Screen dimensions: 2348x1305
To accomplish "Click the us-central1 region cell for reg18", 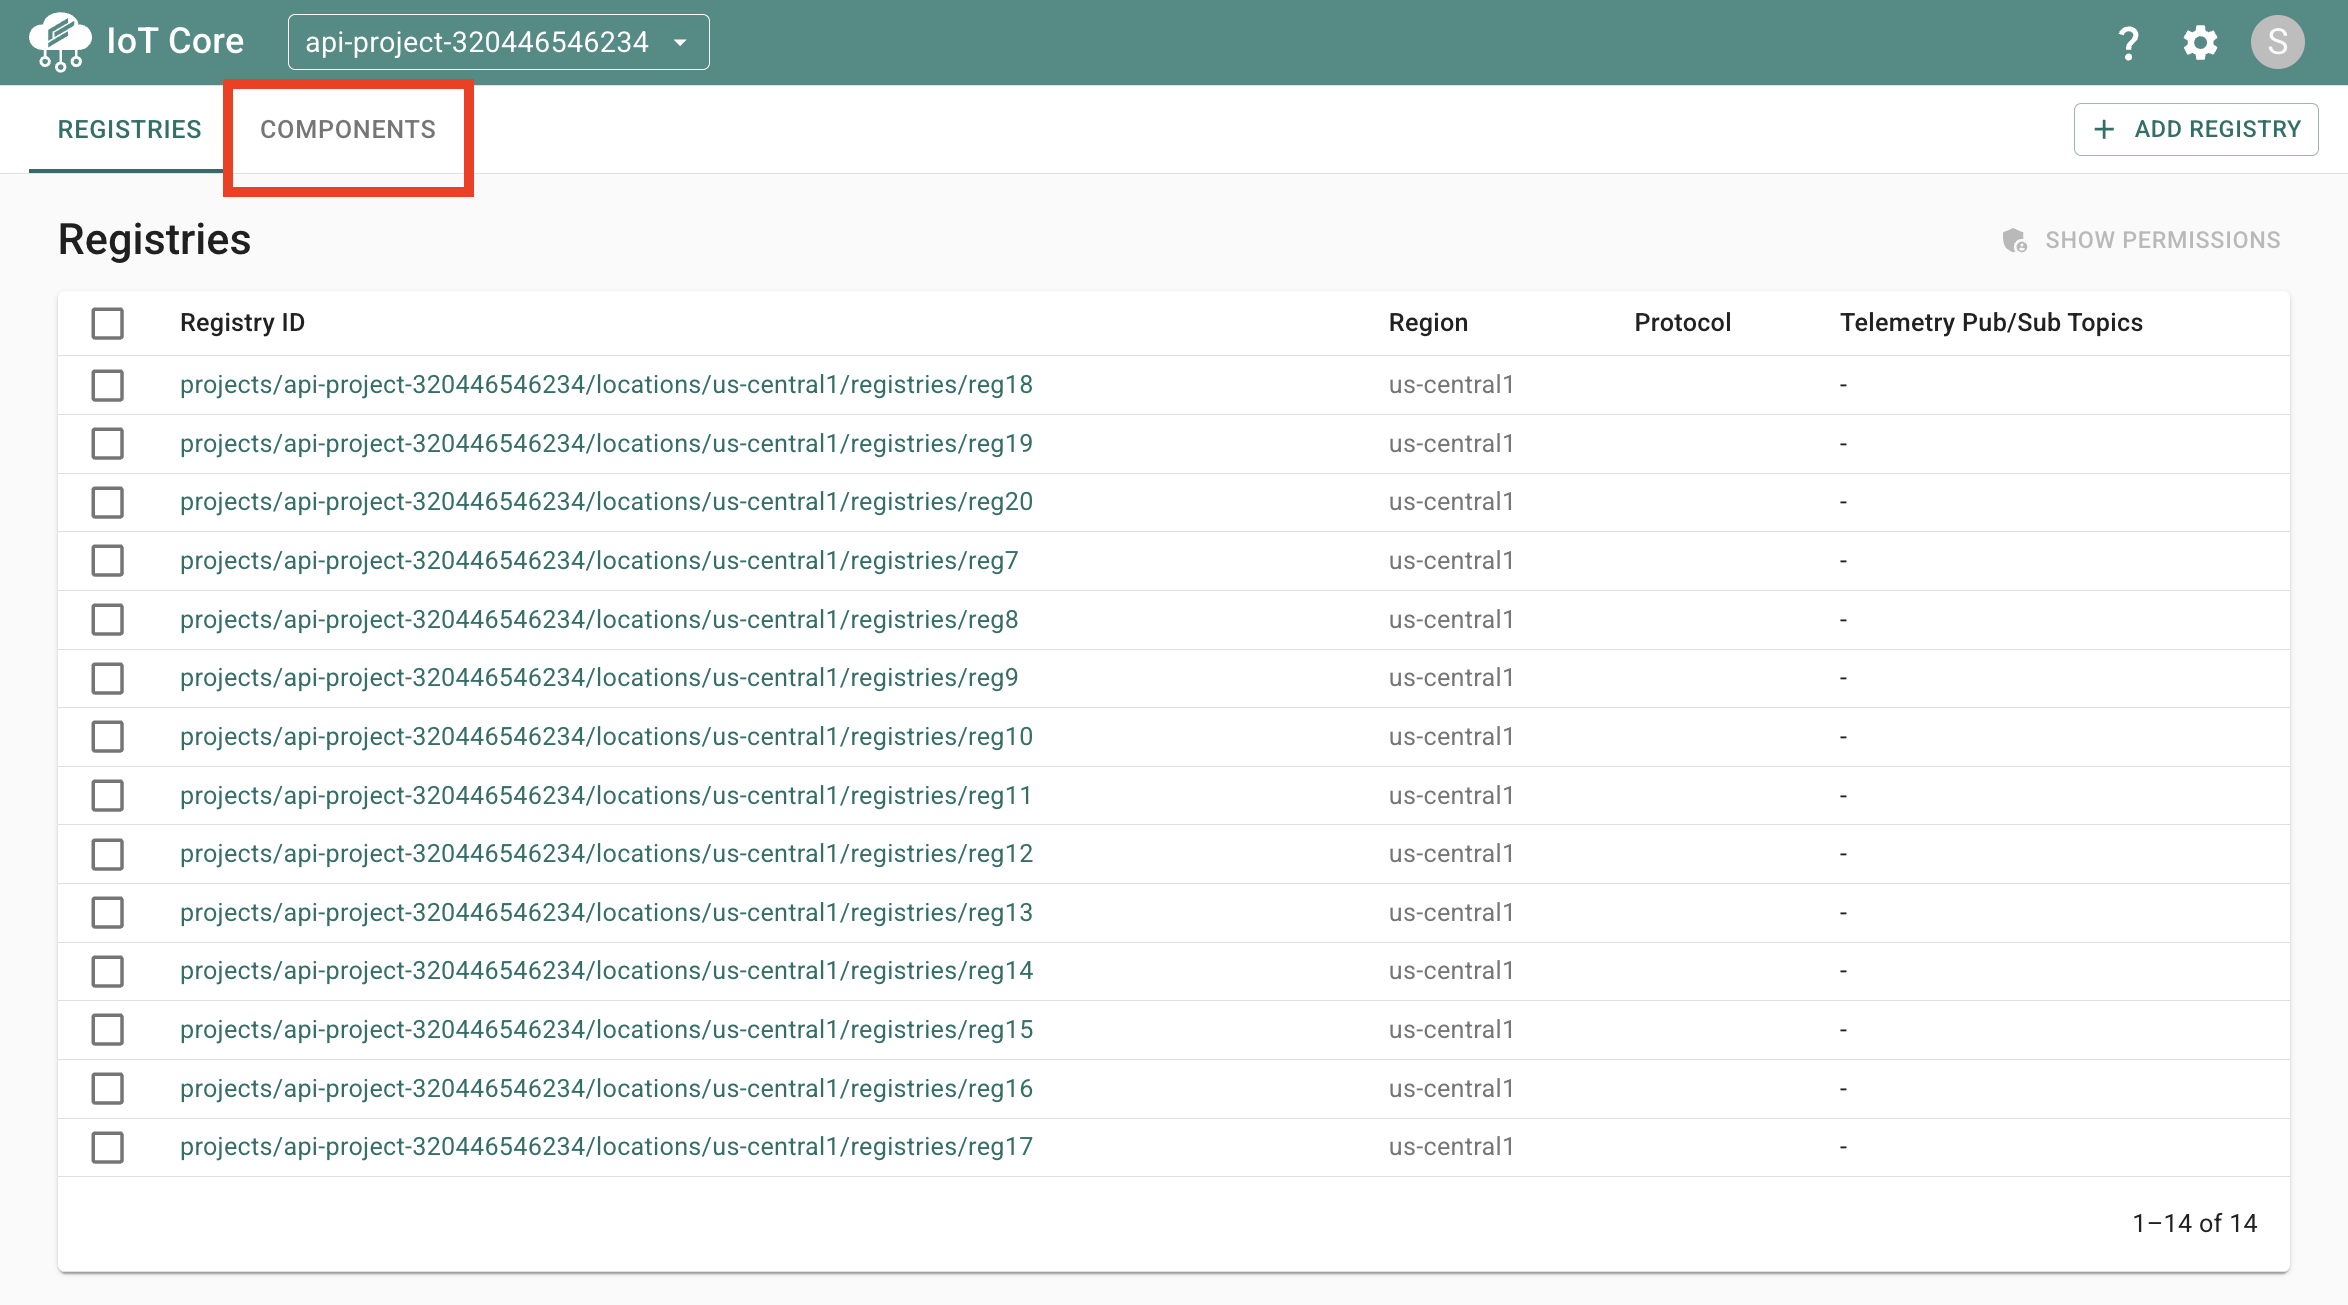I will pyautogui.click(x=1451, y=385).
